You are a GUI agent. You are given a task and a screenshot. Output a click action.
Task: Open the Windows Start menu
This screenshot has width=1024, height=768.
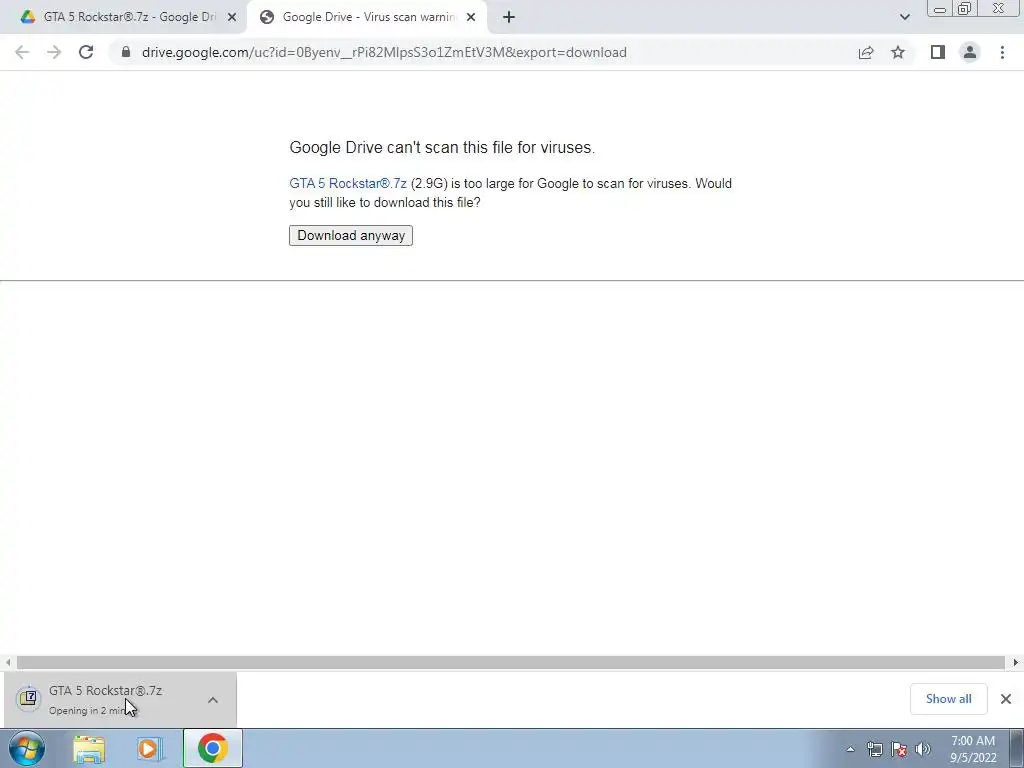(27, 748)
